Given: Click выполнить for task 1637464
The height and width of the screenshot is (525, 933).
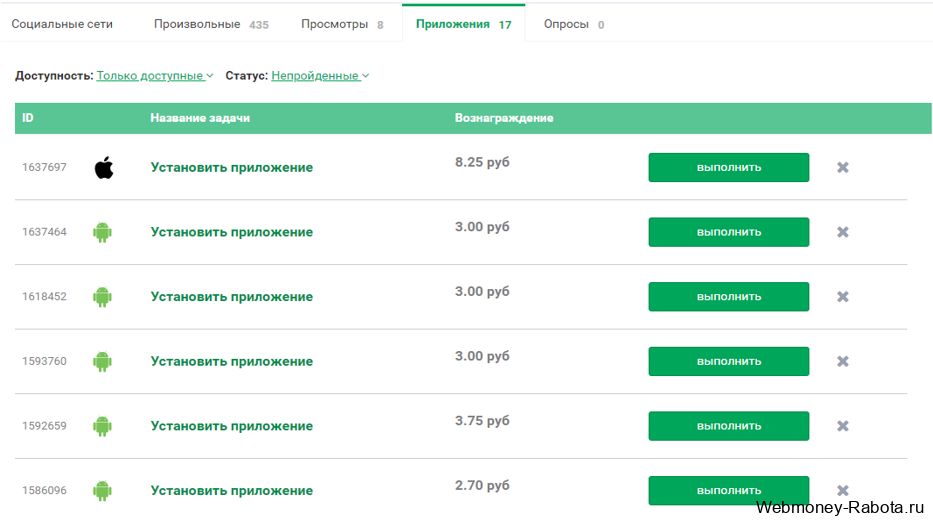Looking at the screenshot, I should pos(728,232).
